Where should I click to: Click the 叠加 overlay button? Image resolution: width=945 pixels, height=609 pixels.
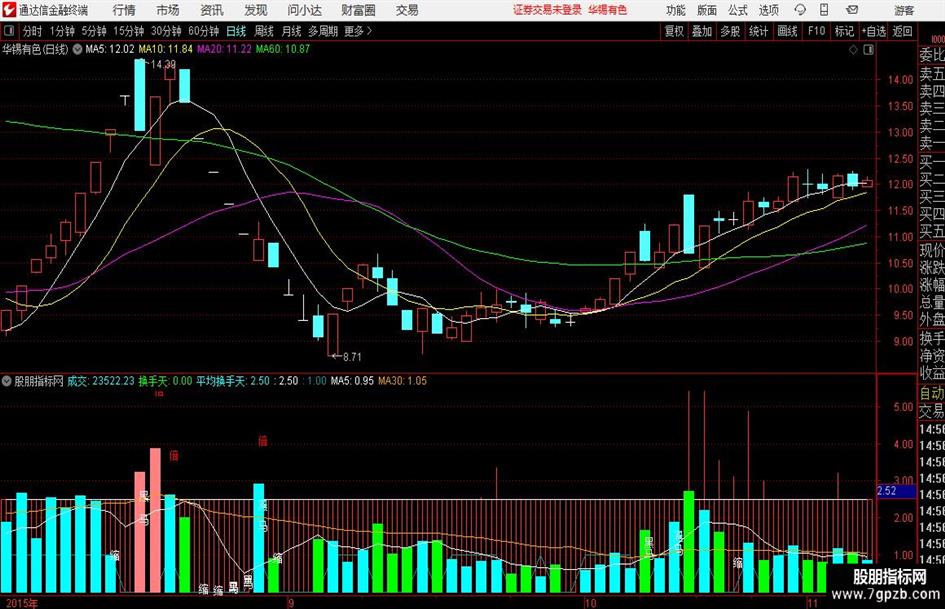[702, 31]
